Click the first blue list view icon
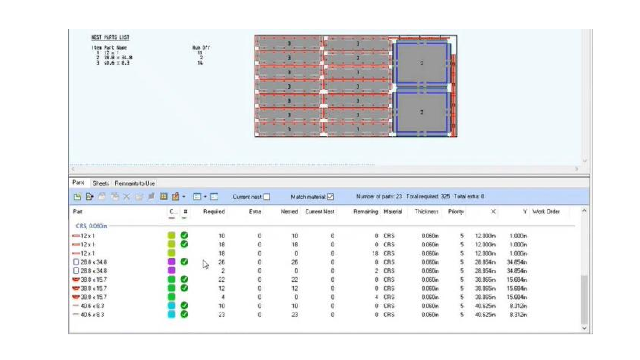This screenshot has width=640, height=360. pyautogui.click(x=197, y=197)
